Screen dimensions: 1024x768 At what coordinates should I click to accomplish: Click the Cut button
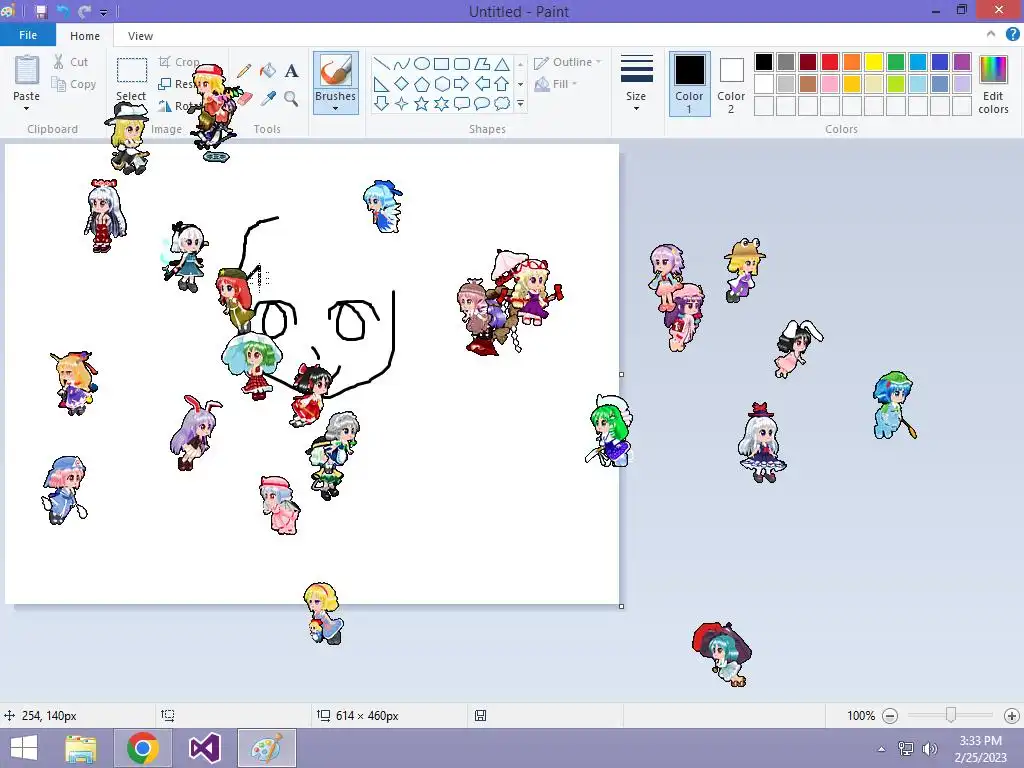(x=71, y=62)
